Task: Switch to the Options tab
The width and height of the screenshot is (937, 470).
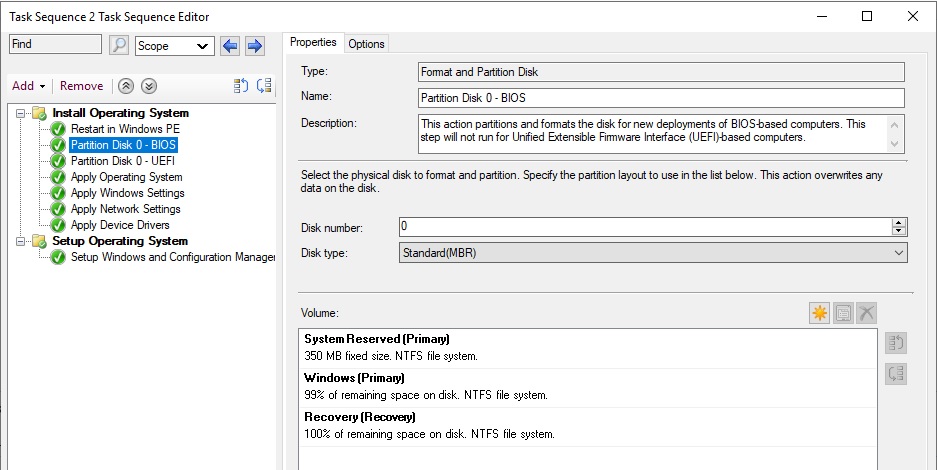Action: tap(366, 44)
